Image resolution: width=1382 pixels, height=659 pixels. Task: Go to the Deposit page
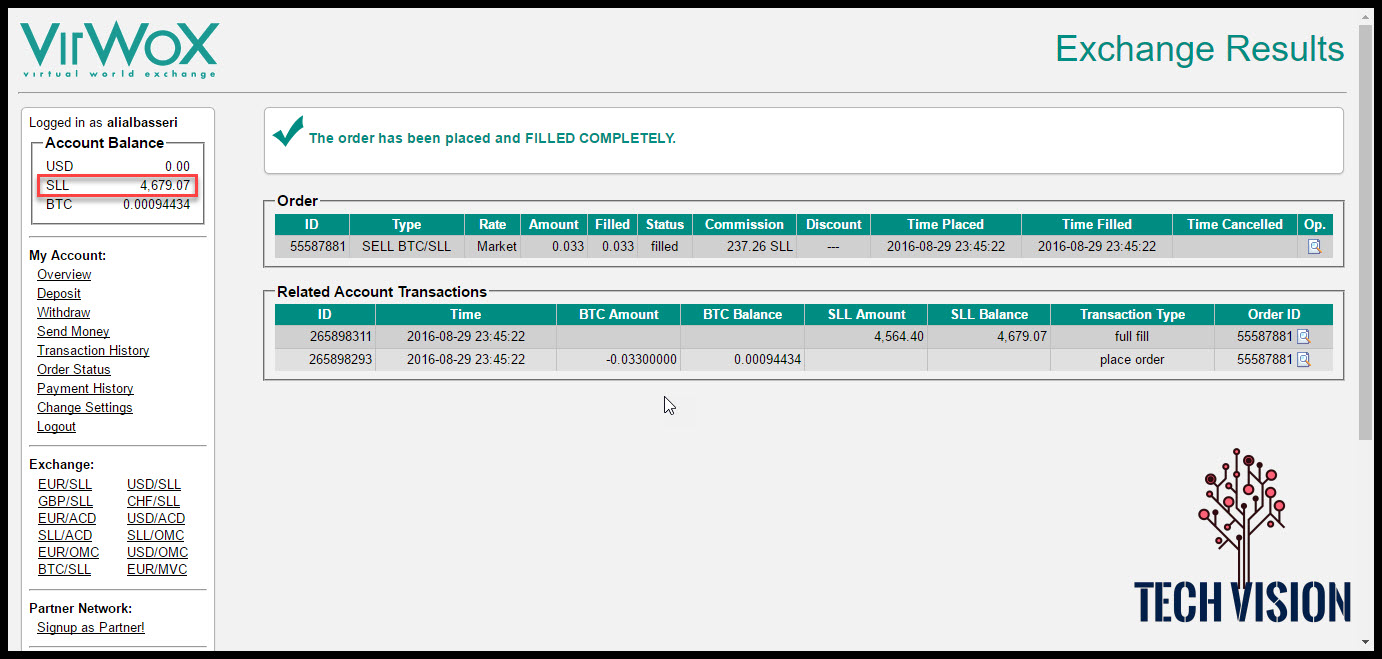tap(59, 293)
